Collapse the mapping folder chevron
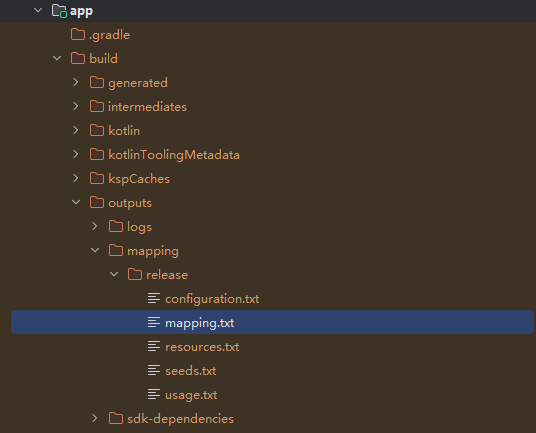The height and width of the screenshot is (433, 536). point(95,251)
